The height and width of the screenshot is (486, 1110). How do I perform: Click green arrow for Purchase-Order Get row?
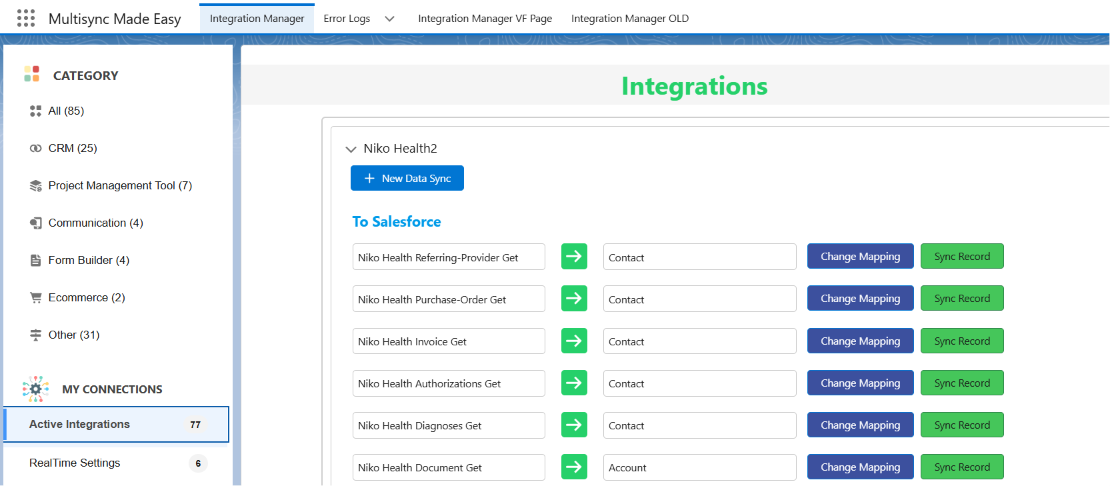[x=574, y=299]
